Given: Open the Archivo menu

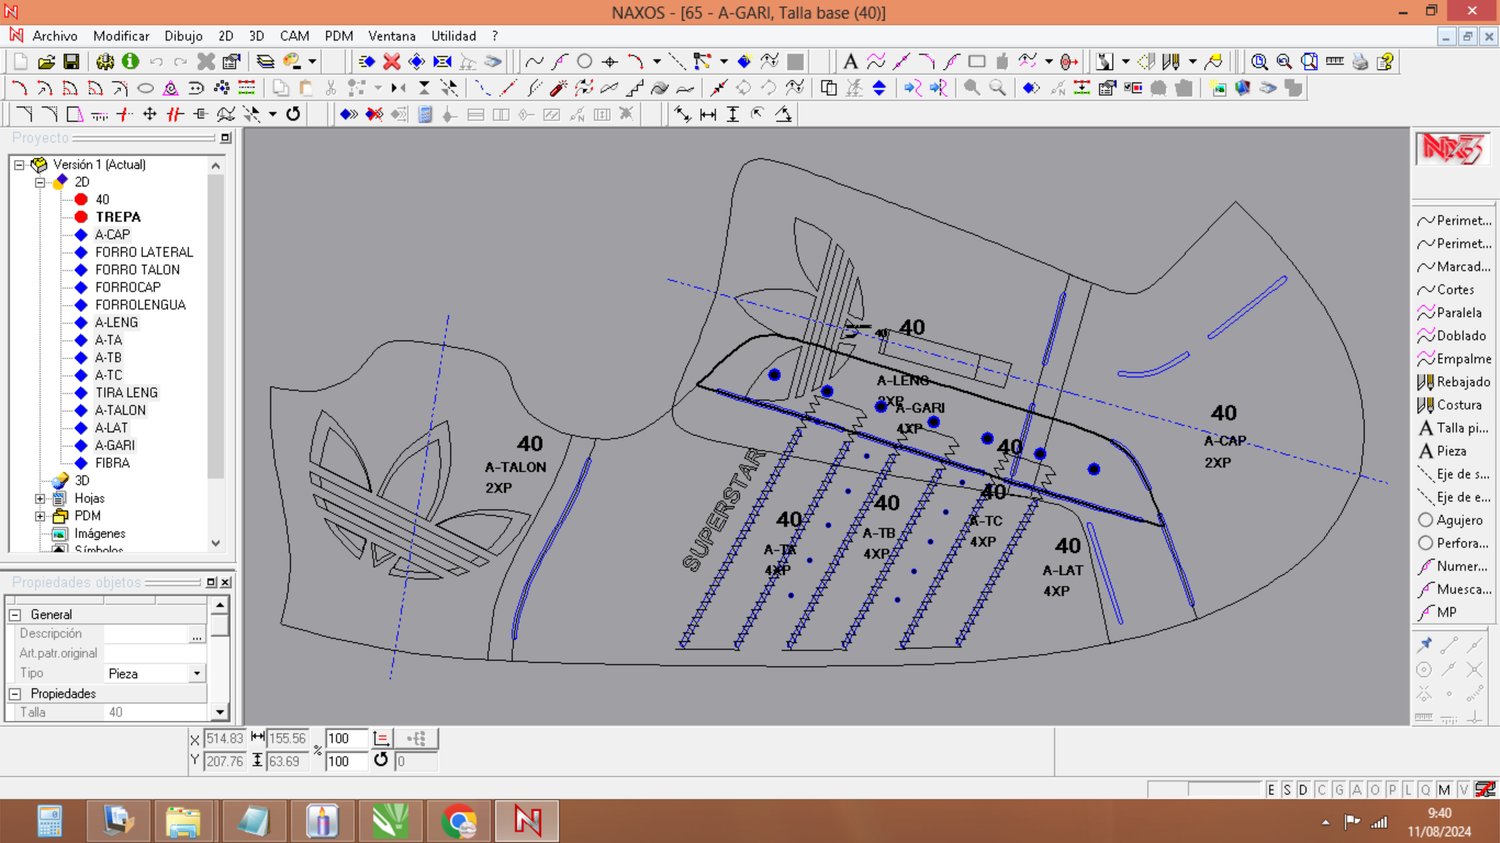Looking at the screenshot, I should click(x=55, y=36).
